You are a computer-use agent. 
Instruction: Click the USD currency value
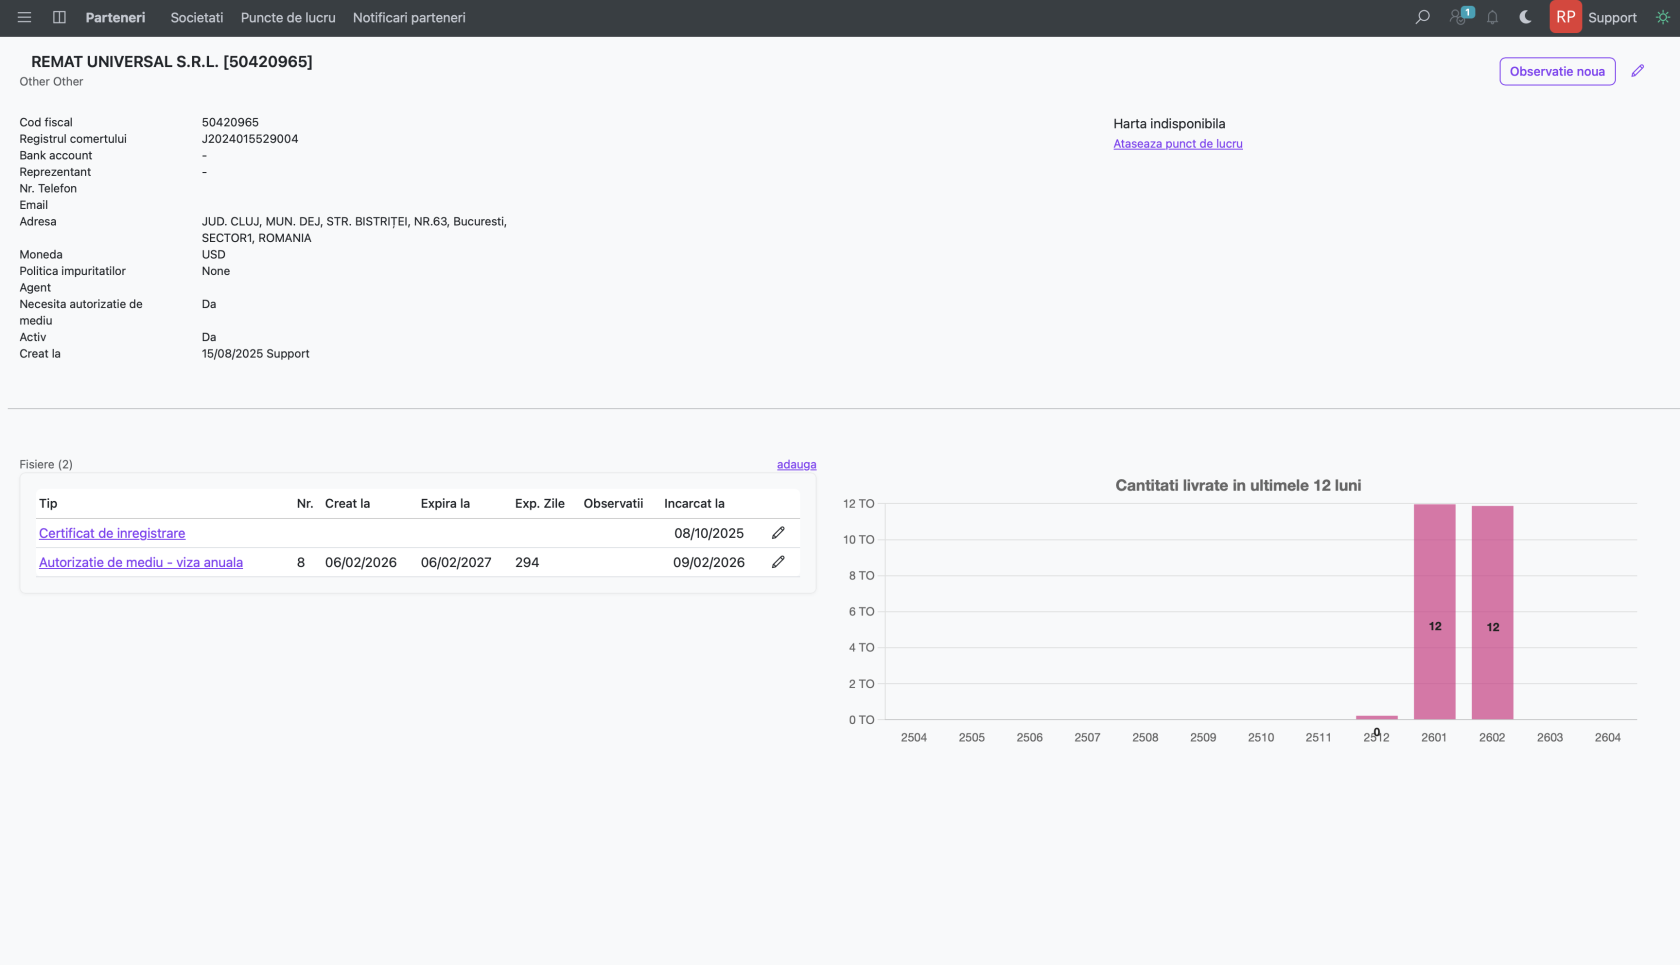pyautogui.click(x=213, y=254)
